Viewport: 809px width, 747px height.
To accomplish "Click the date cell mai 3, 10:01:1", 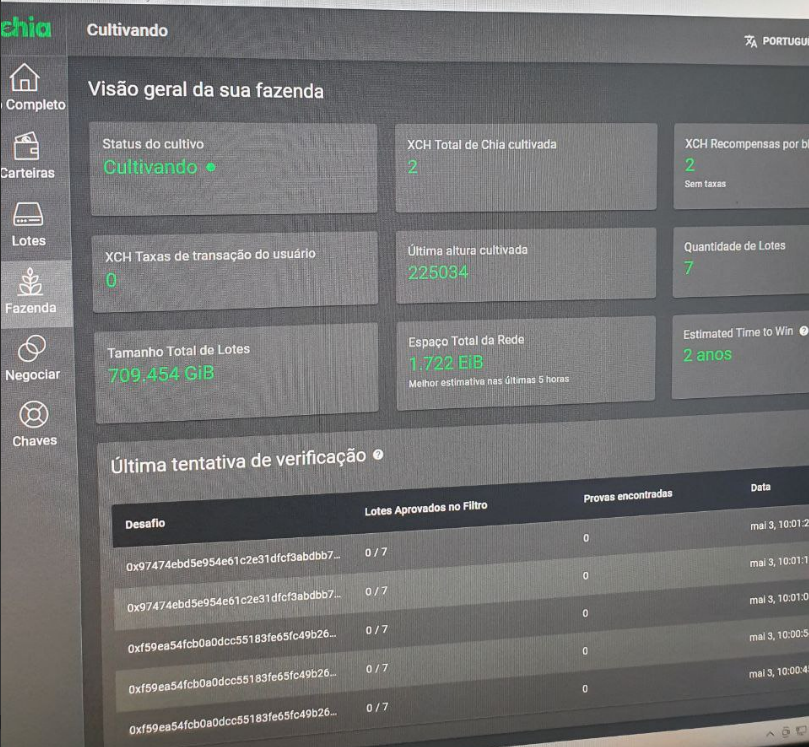I will (x=779, y=562).
